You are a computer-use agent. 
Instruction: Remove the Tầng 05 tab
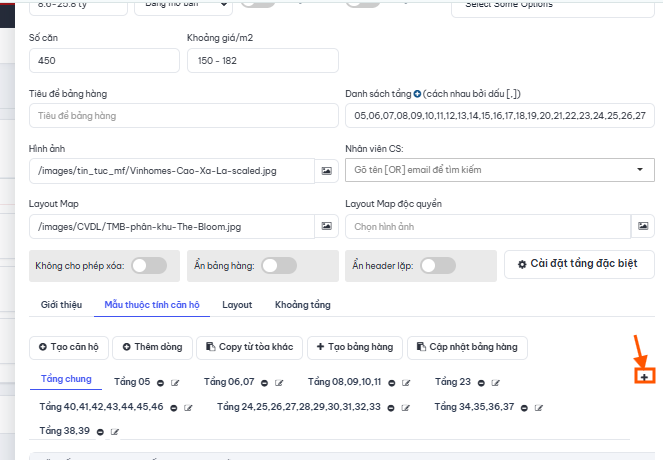tap(160, 383)
